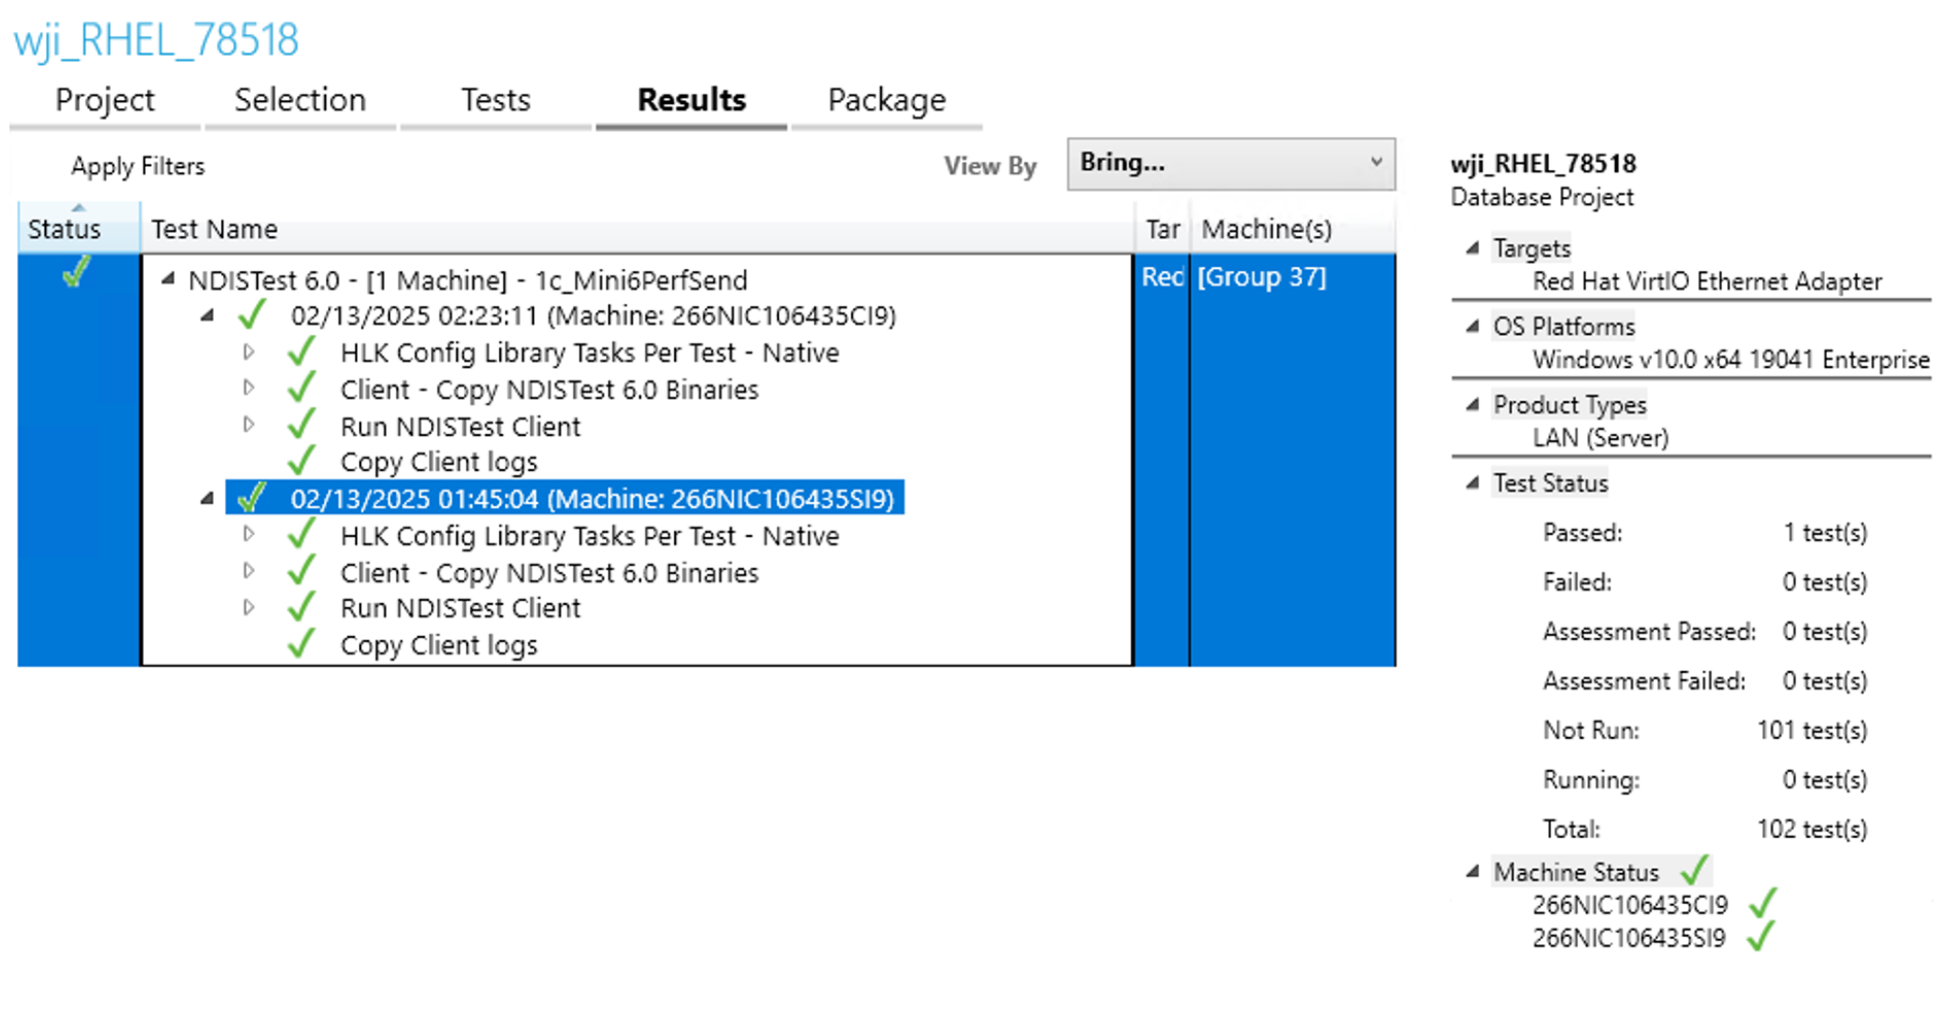The width and height of the screenshot is (1940, 1012).
Task: Click green checkmark beside 266NIC106435CI9 machine status
Action: pyautogui.click(x=1762, y=904)
